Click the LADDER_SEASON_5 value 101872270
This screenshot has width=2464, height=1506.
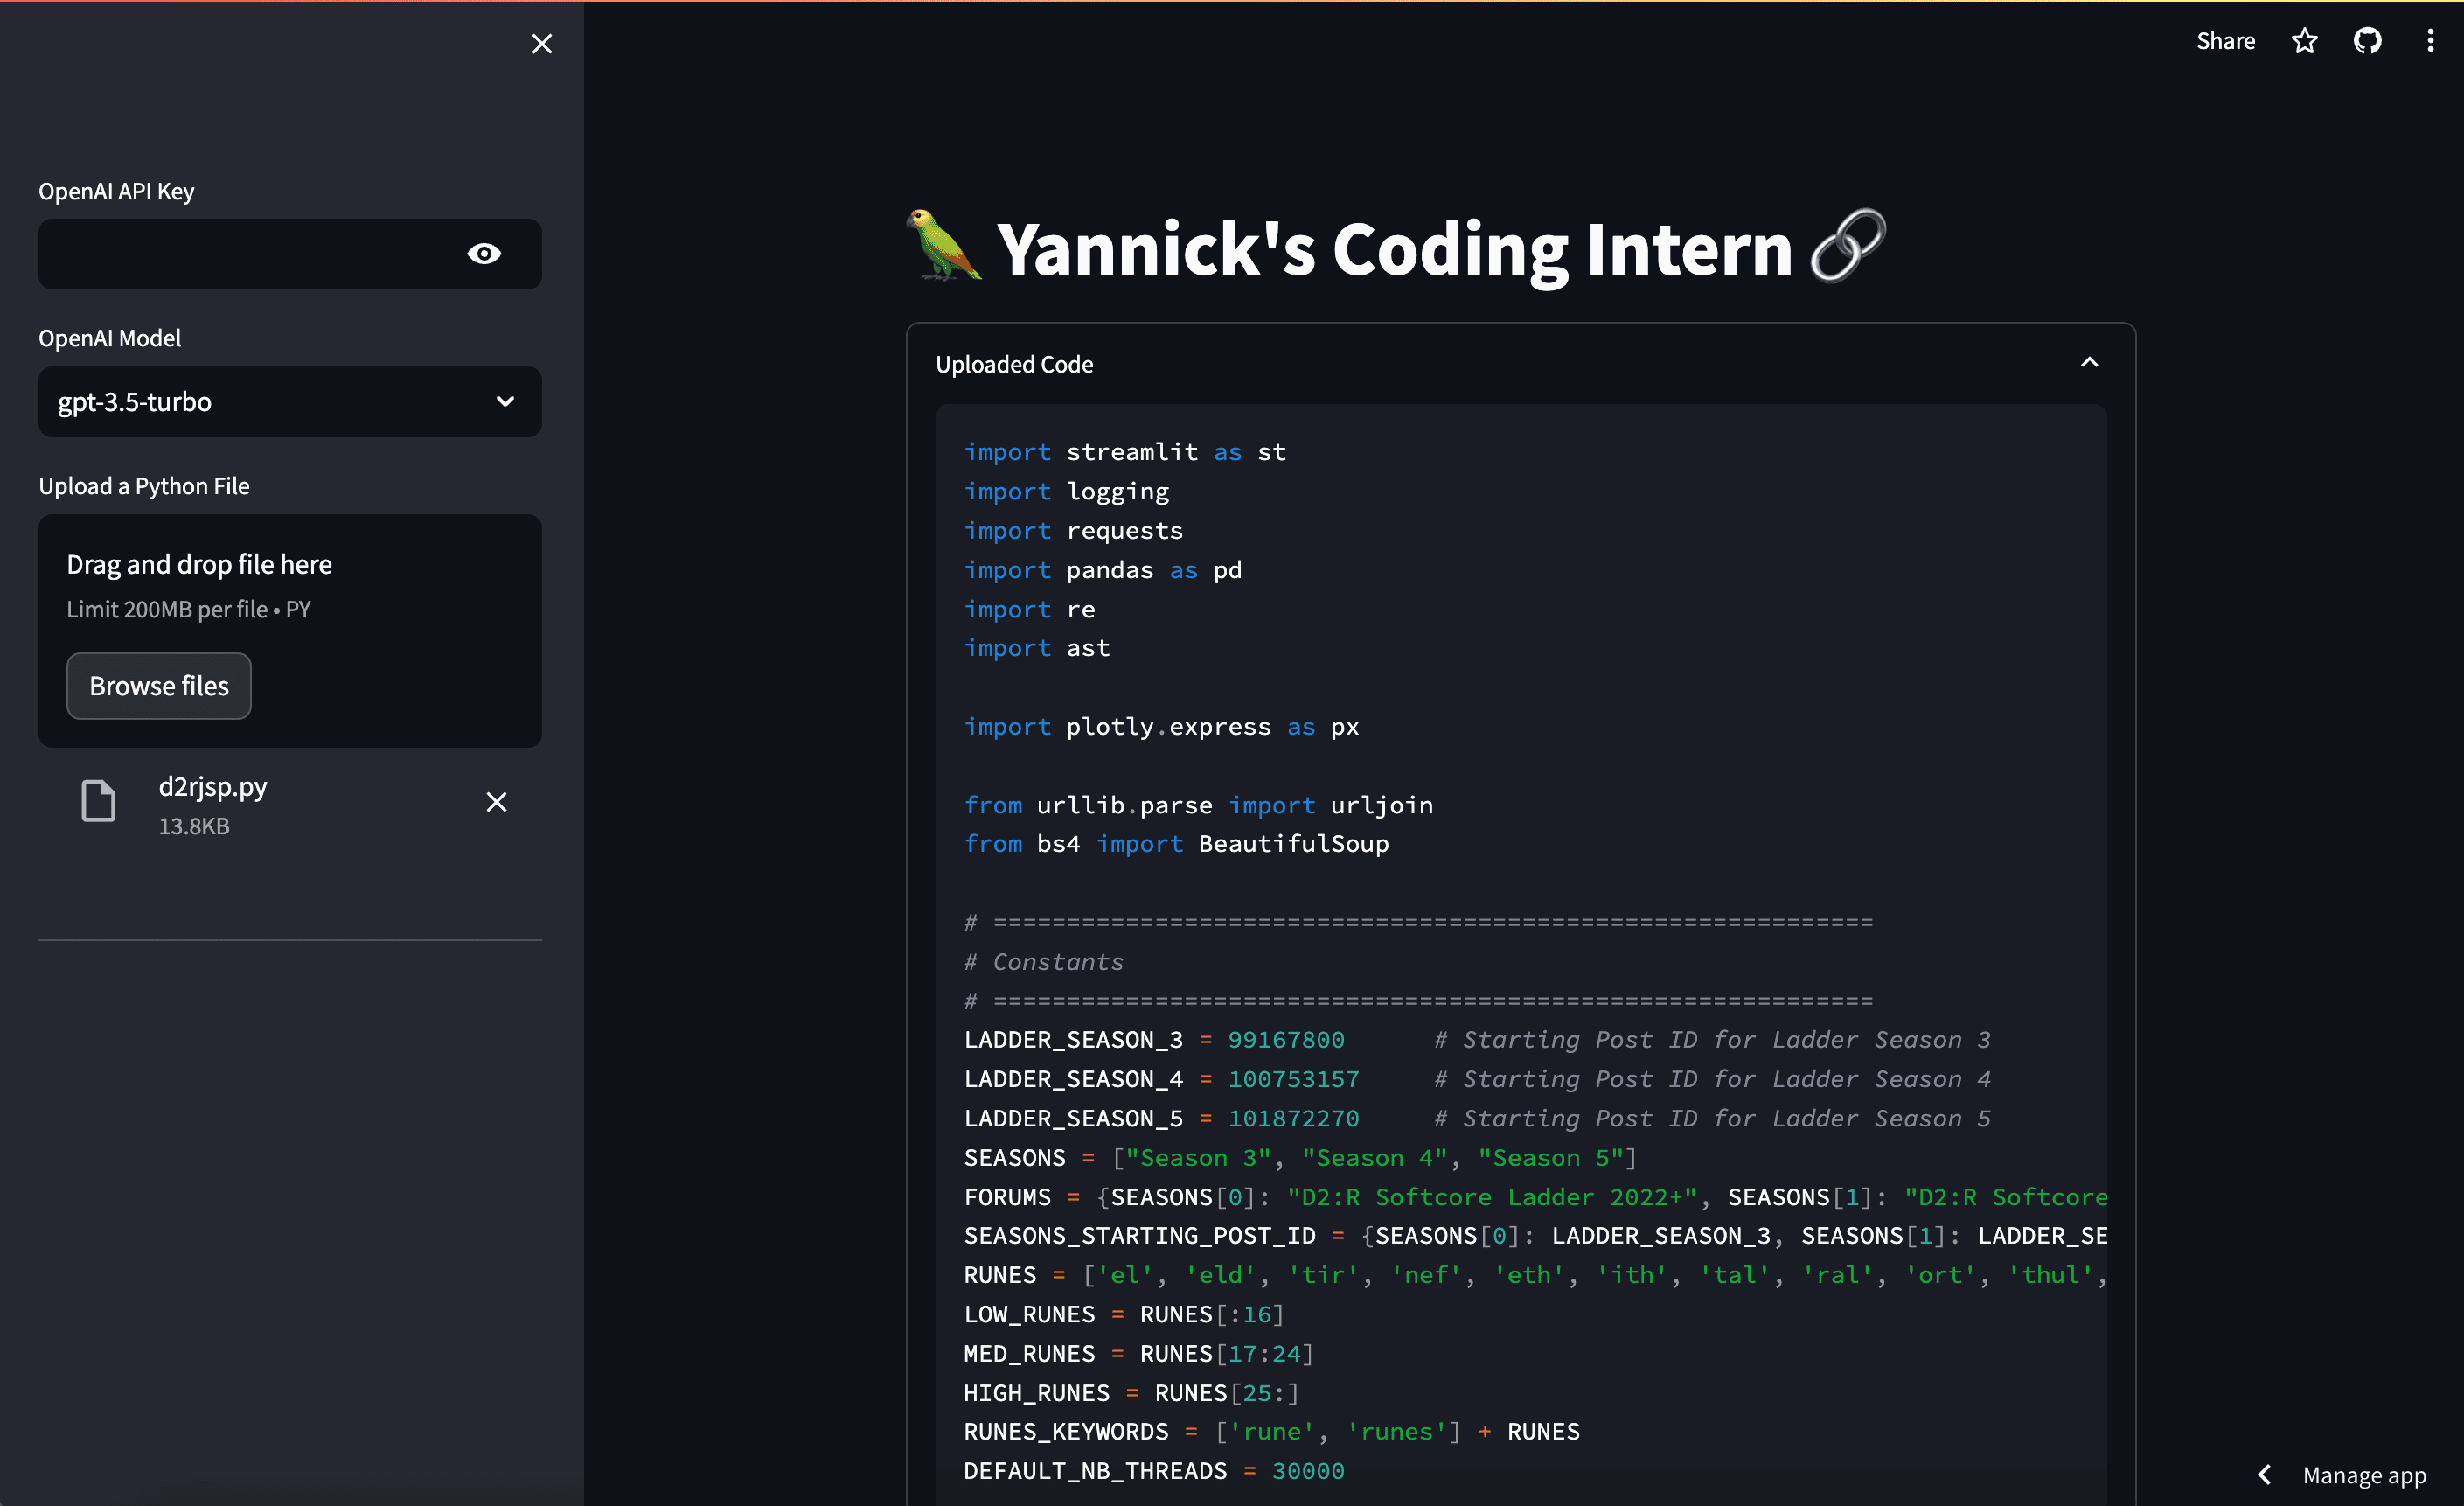point(1293,1118)
